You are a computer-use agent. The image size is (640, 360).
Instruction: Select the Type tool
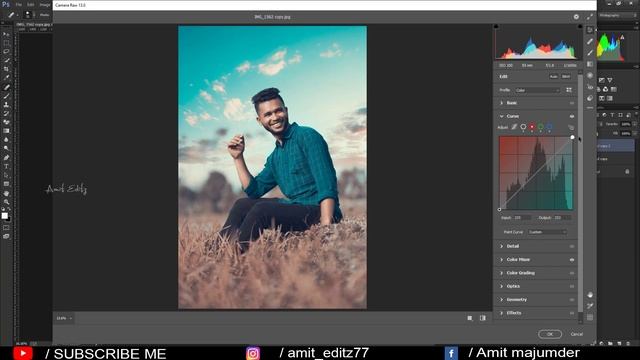(x=6, y=166)
